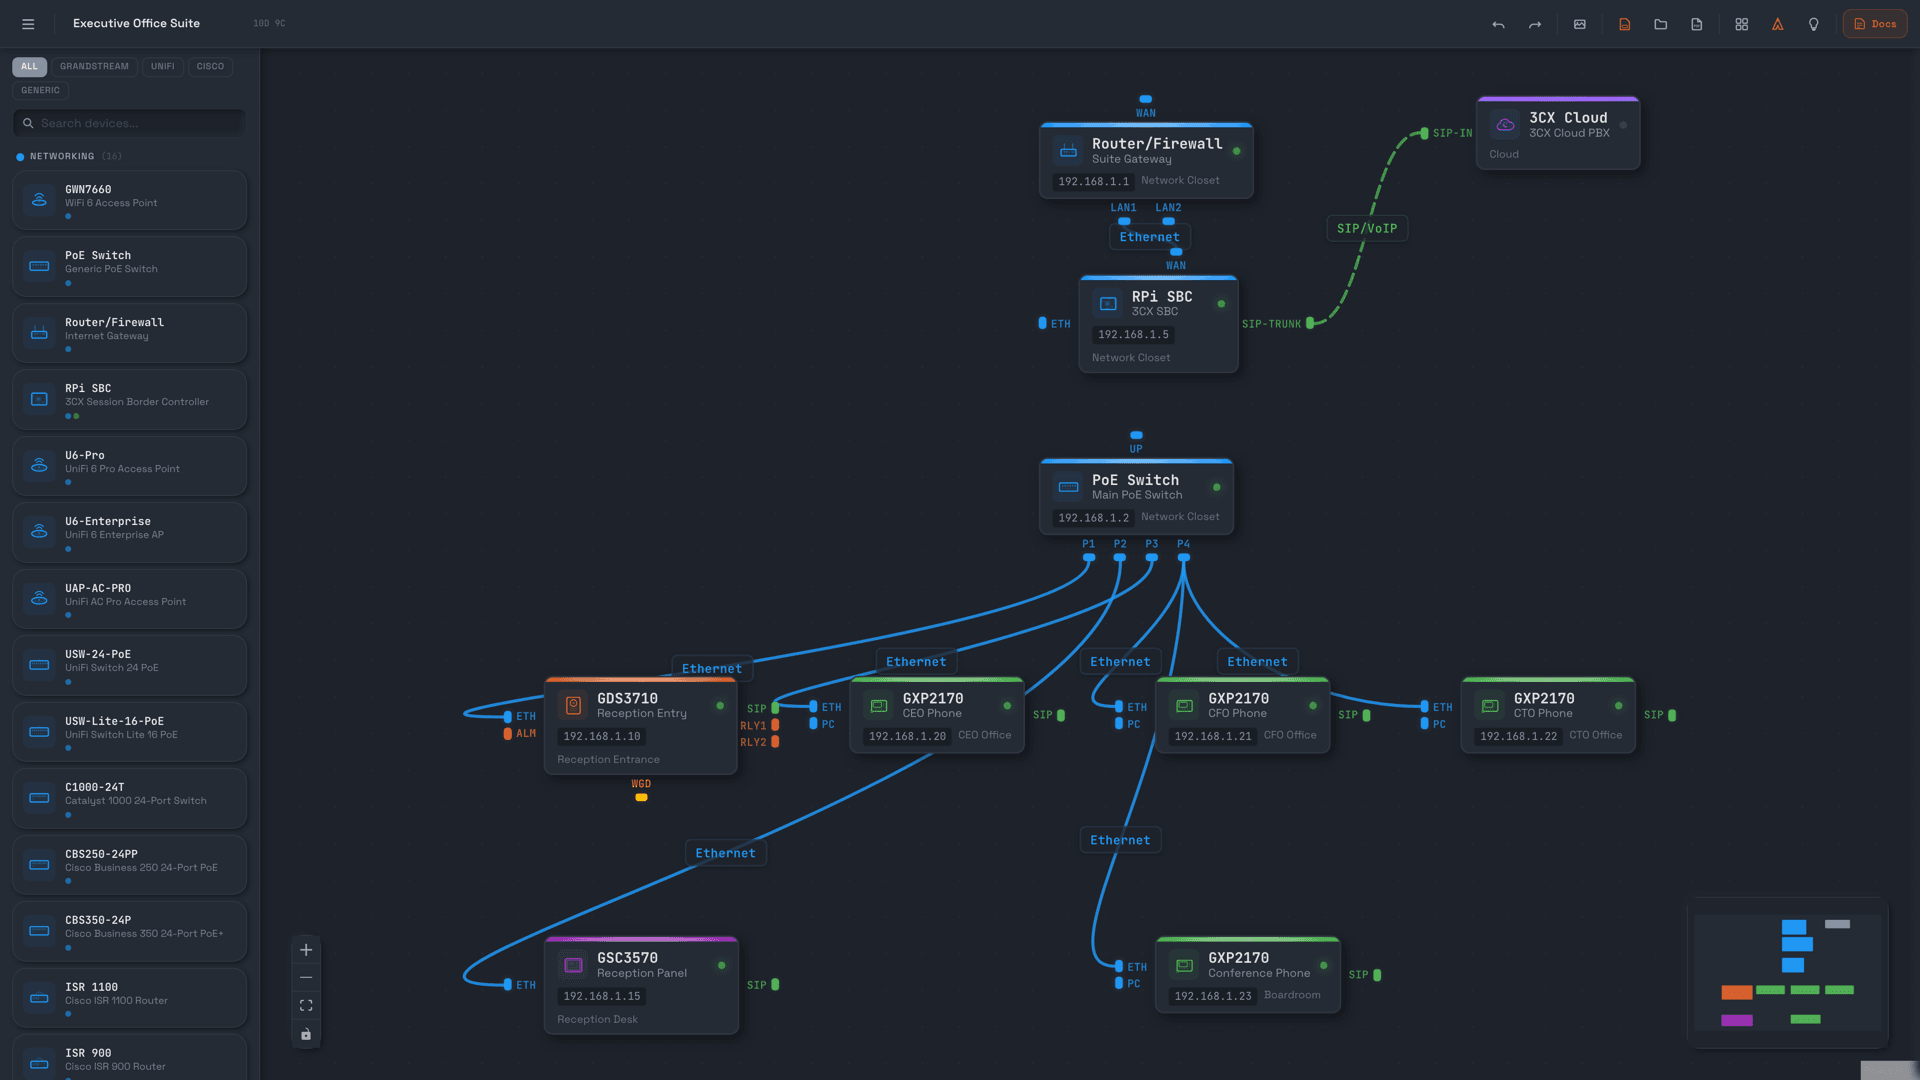Select the Cisco filter tab
The height and width of the screenshot is (1080, 1920).
coord(210,67)
